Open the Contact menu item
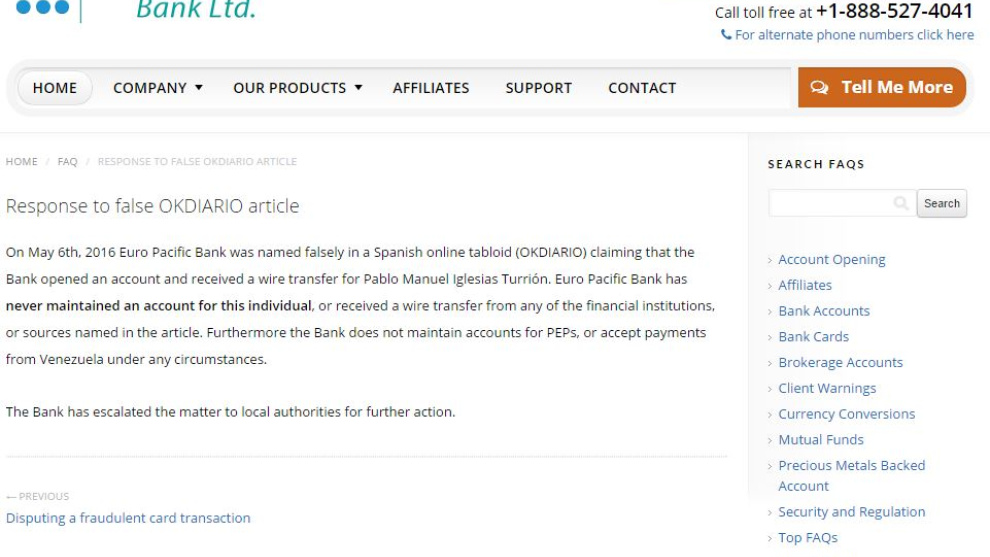The height and width of the screenshot is (557, 990). [x=642, y=88]
